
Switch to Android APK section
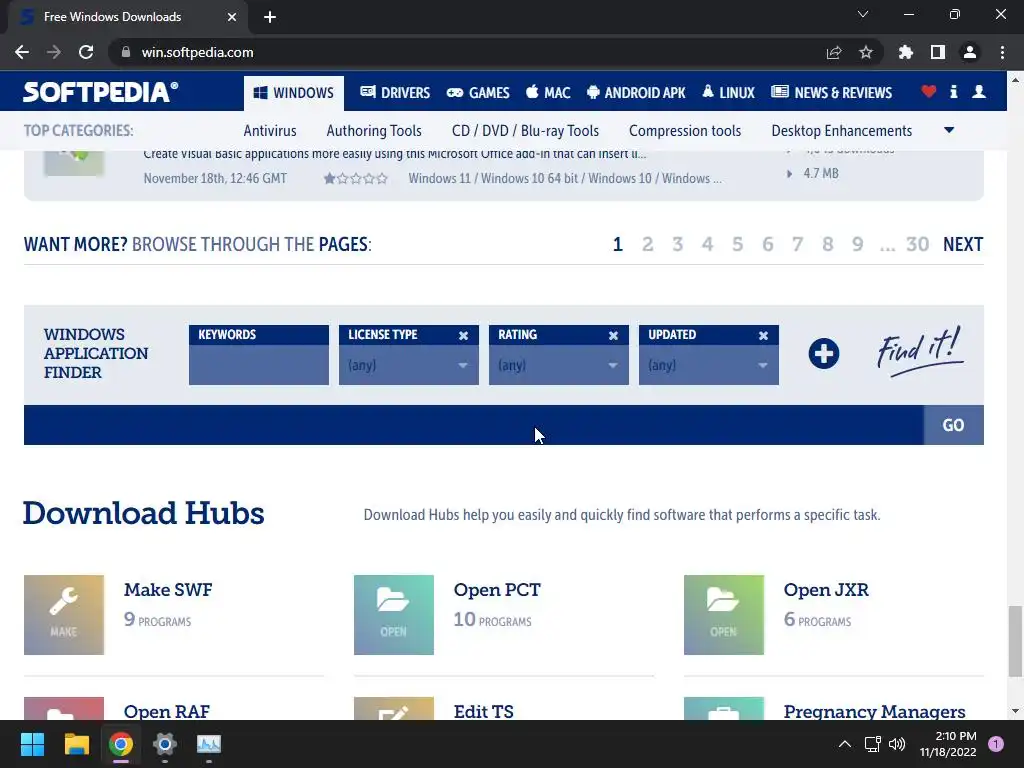(x=636, y=93)
